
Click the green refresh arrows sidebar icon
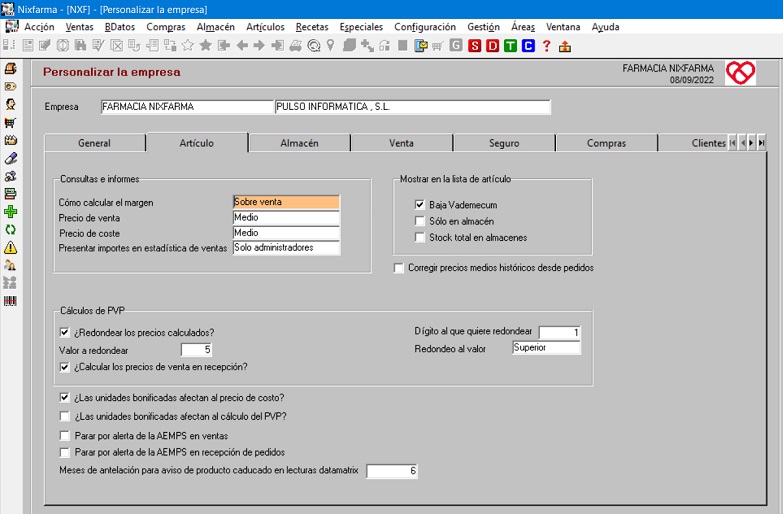(10, 230)
